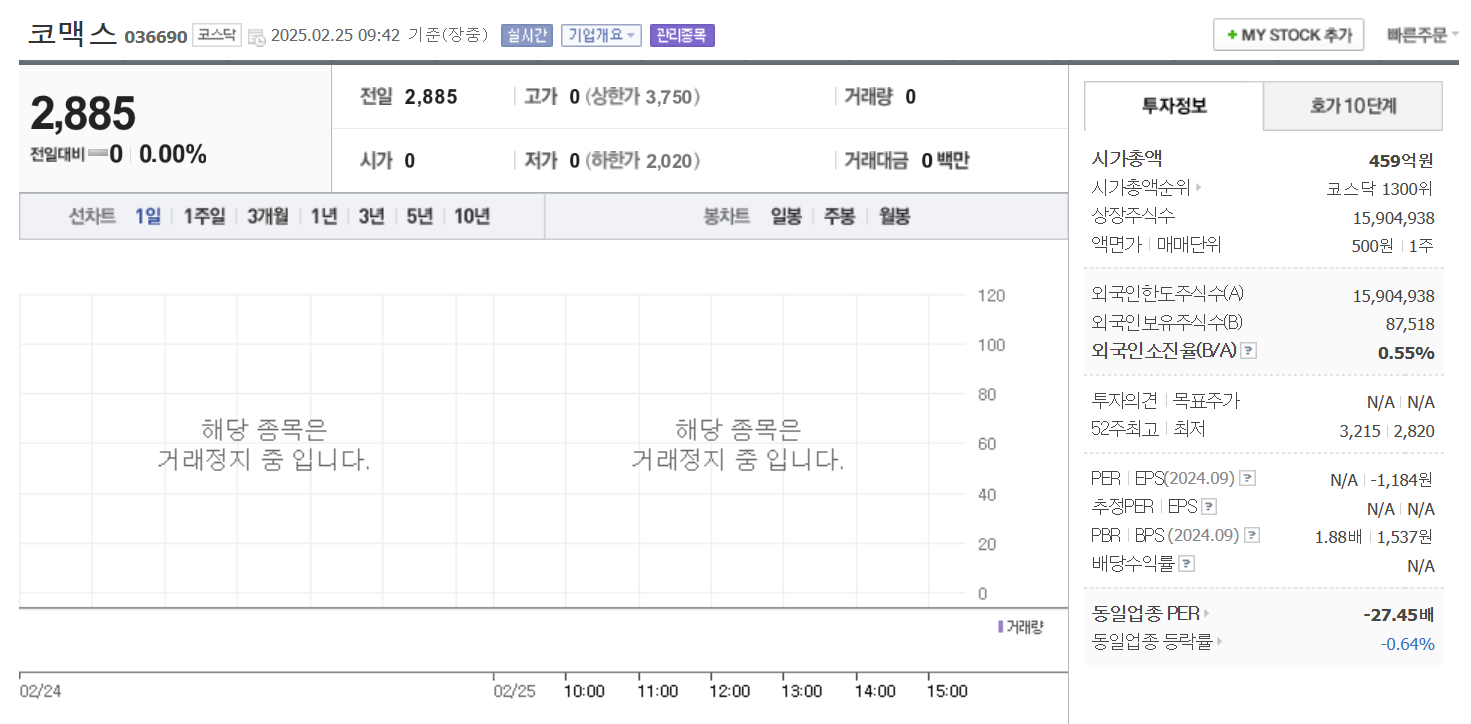The height and width of the screenshot is (724, 1471).
Task: Click the 관리종목 button
Action: (681, 36)
